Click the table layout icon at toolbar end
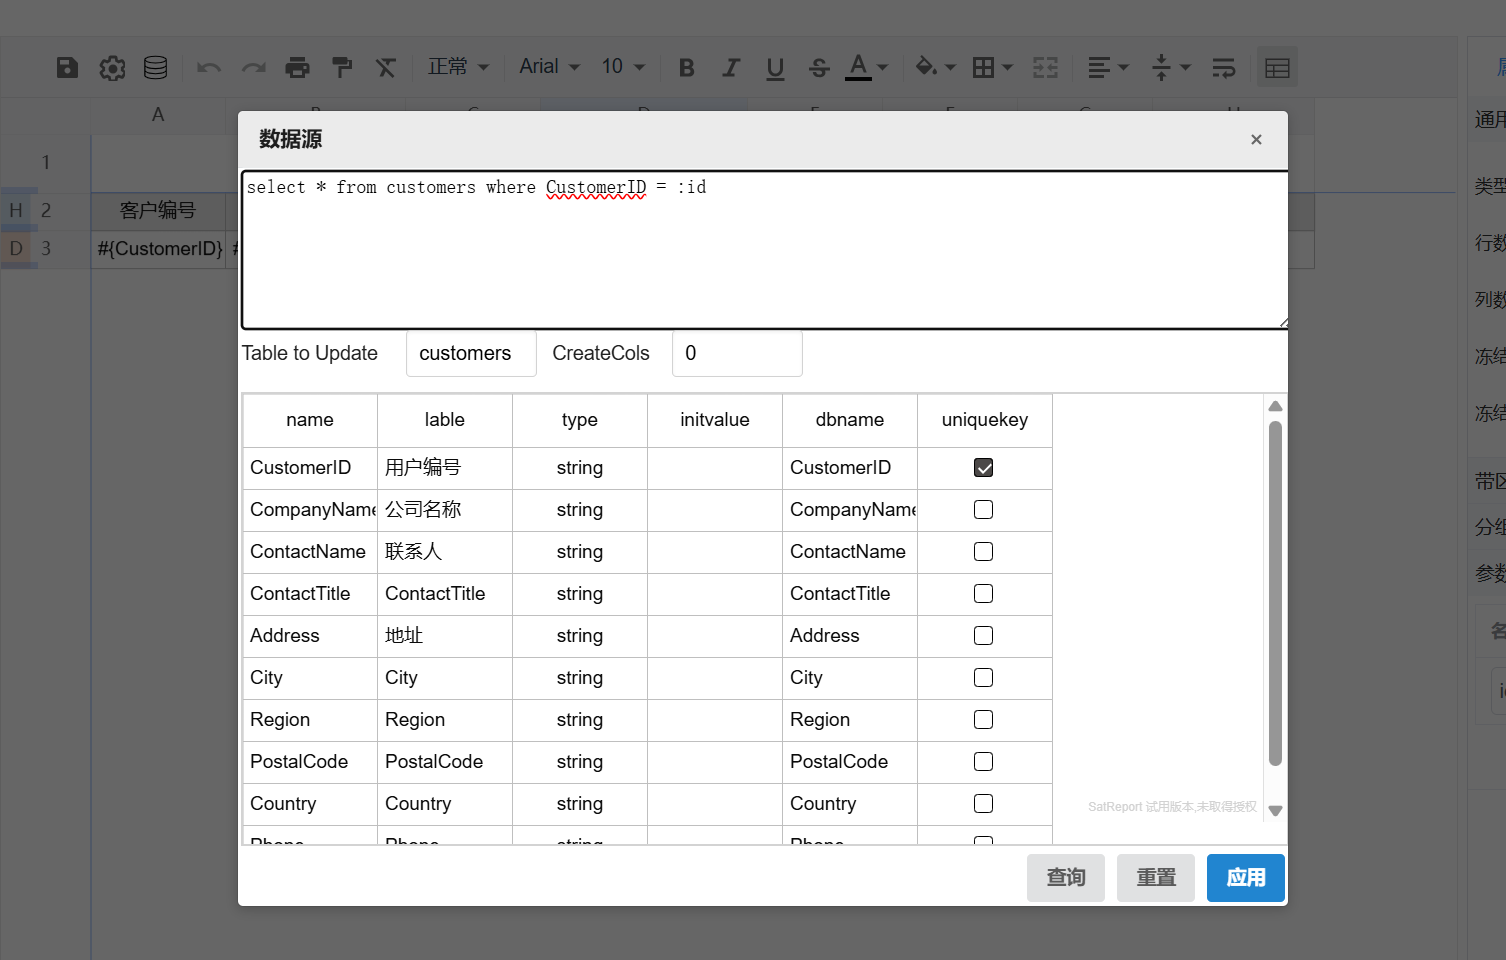This screenshot has width=1506, height=960. click(1277, 67)
